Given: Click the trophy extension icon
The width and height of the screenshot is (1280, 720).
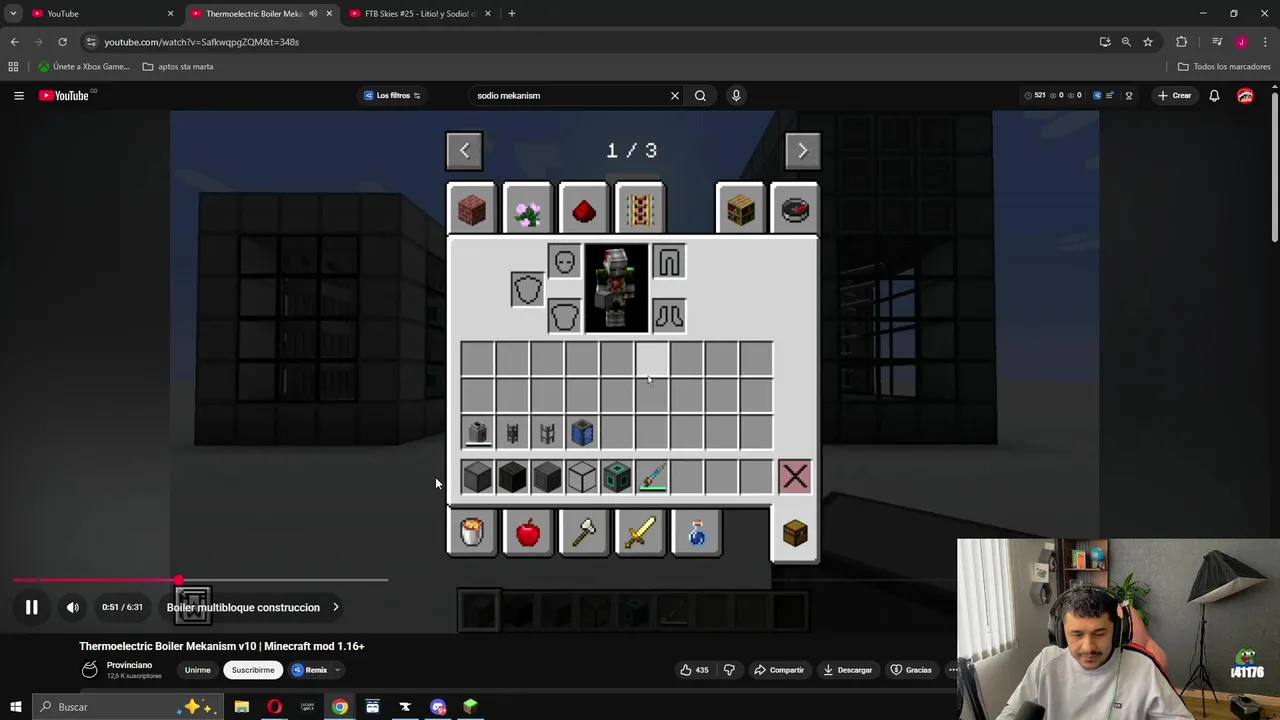Looking at the screenshot, I should 1129,95.
